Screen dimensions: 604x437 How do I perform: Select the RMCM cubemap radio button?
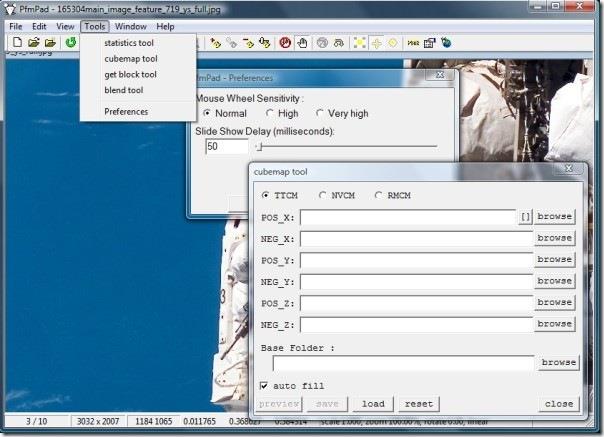coord(379,194)
